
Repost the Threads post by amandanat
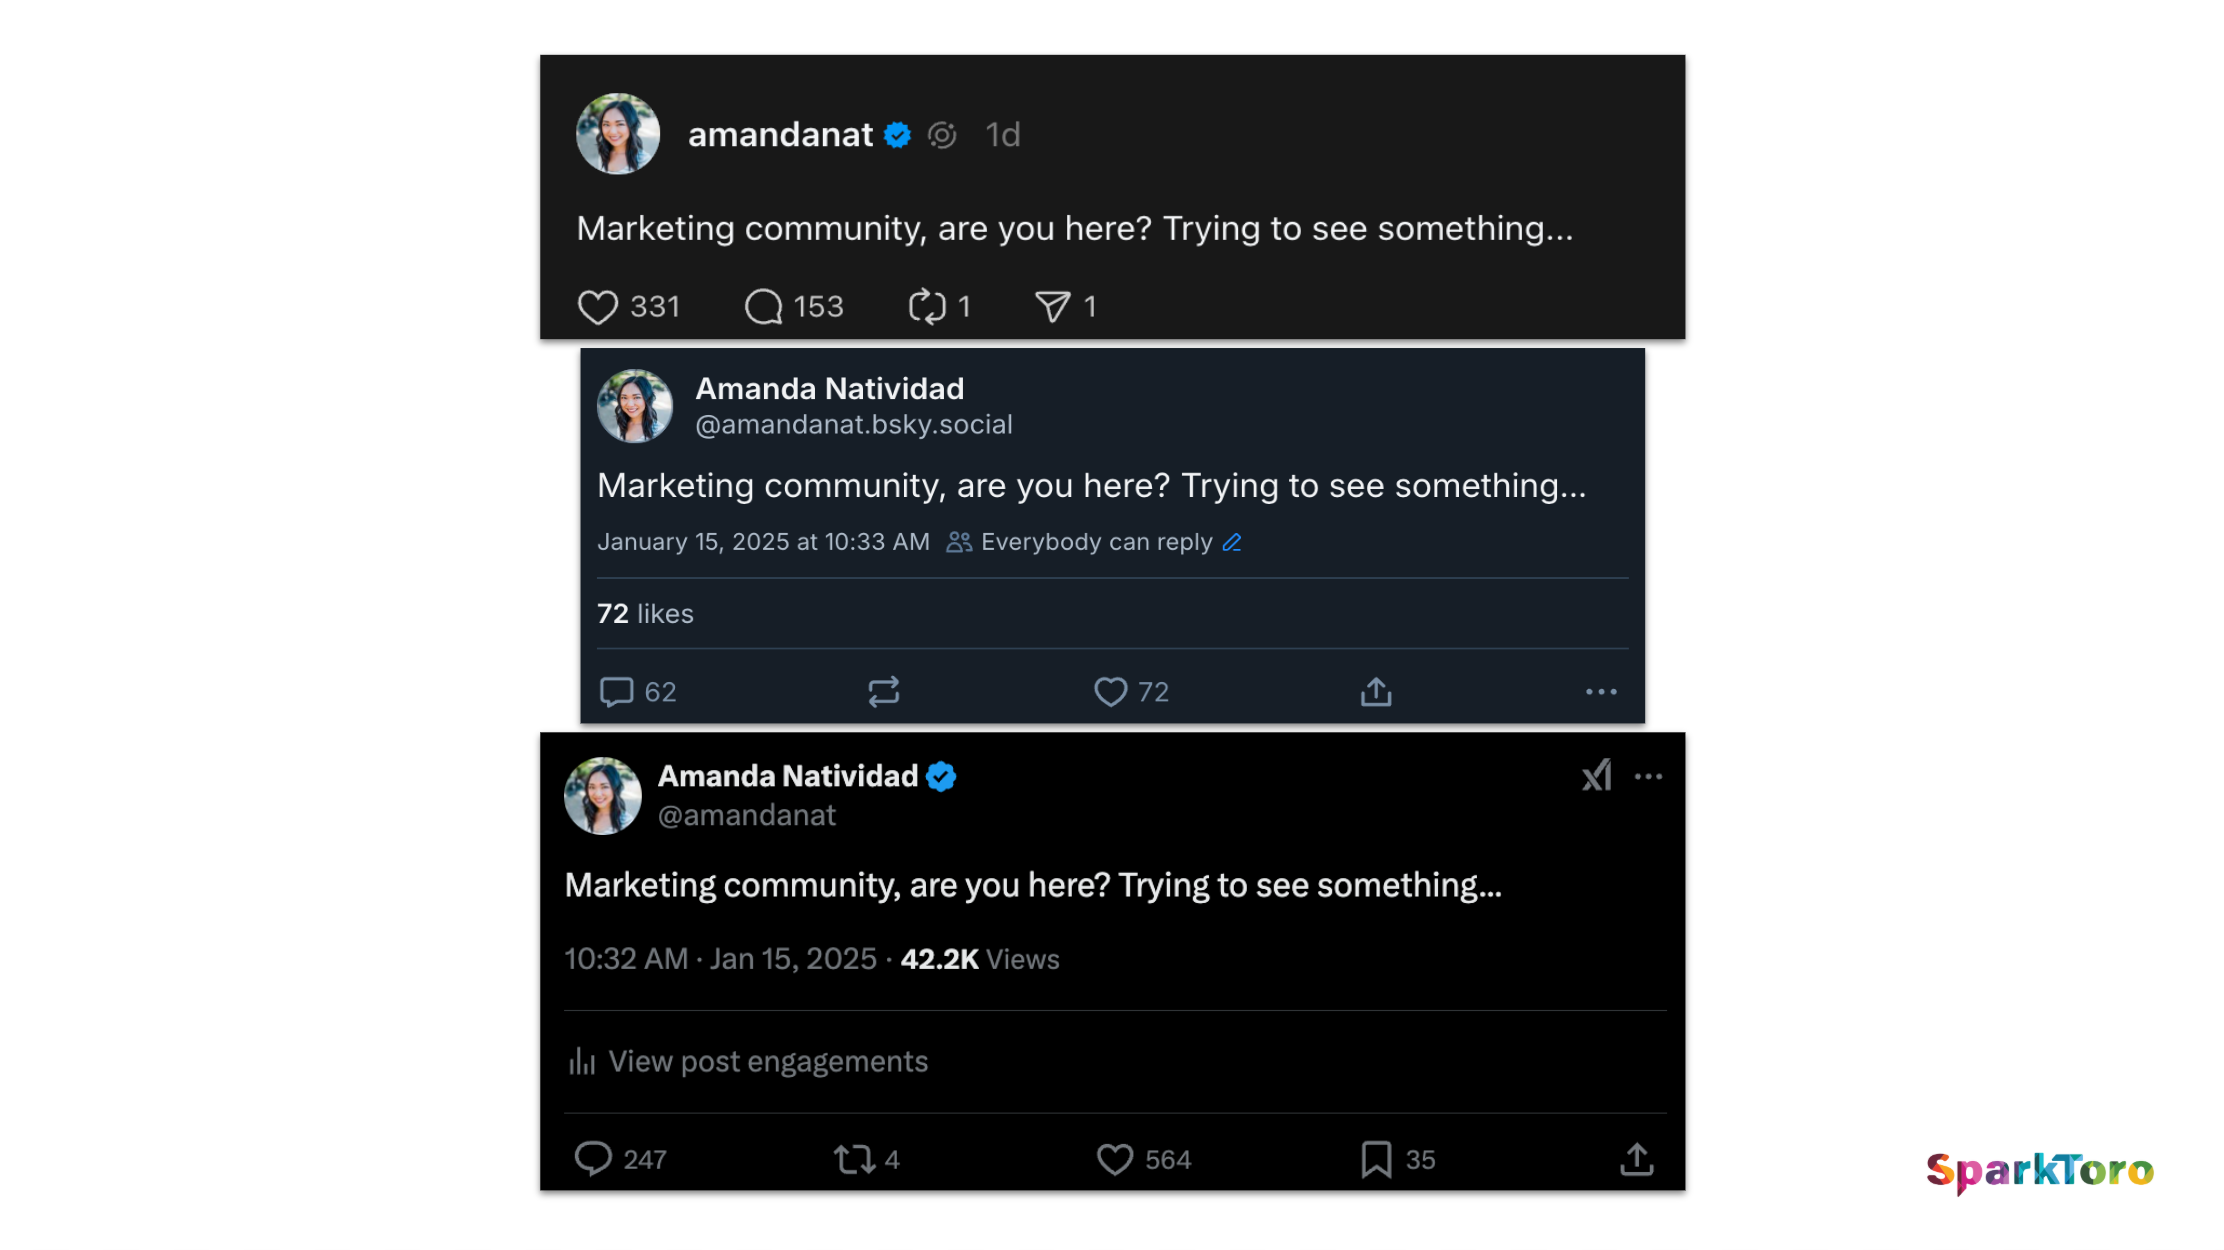pos(927,307)
